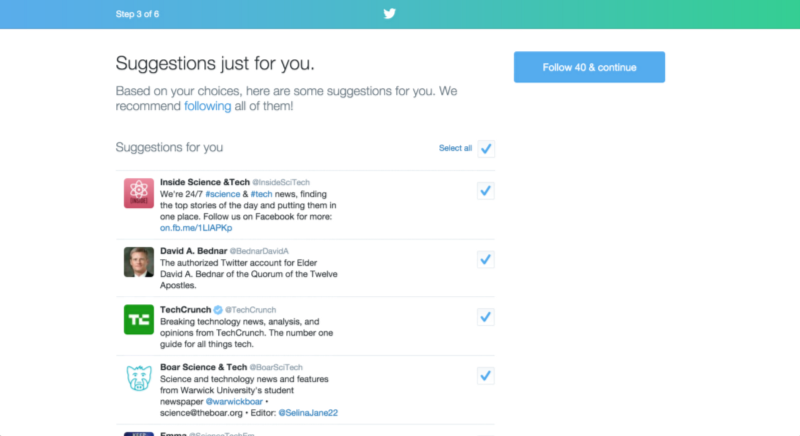Open Inside Science &Tech atom avatar
Screen dimensions: 800x436
click(139, 193)
